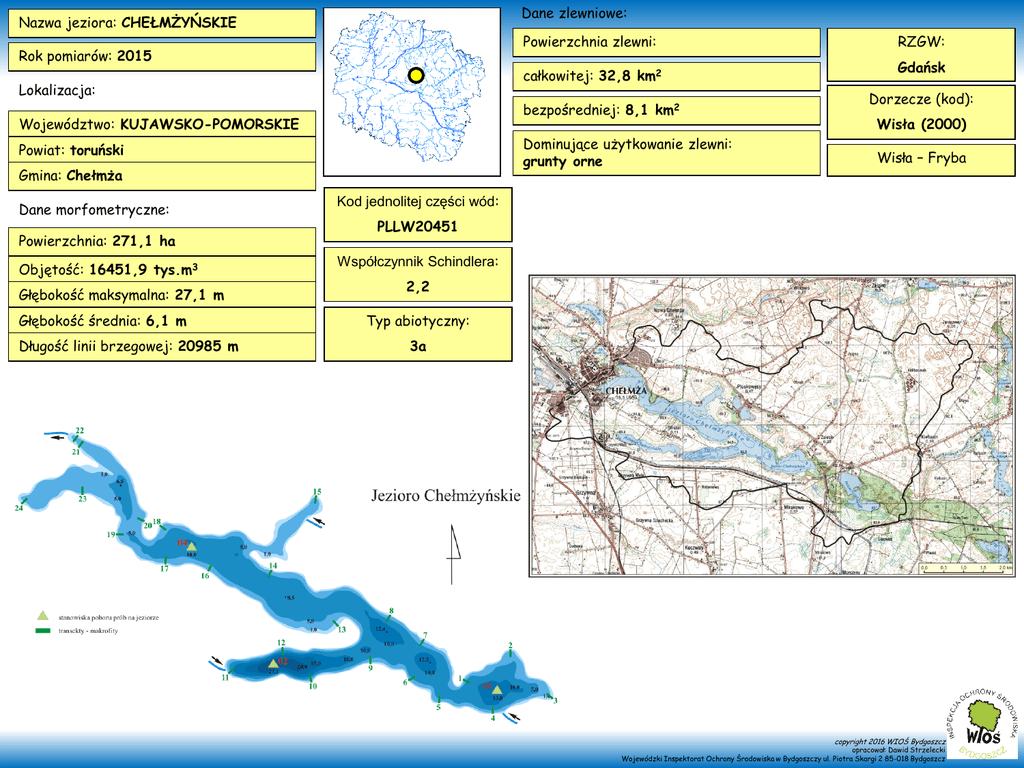Select the Typ abiotyczny 3a box
The height and width of the screenshot is (768, 1024).
[417, 334]
